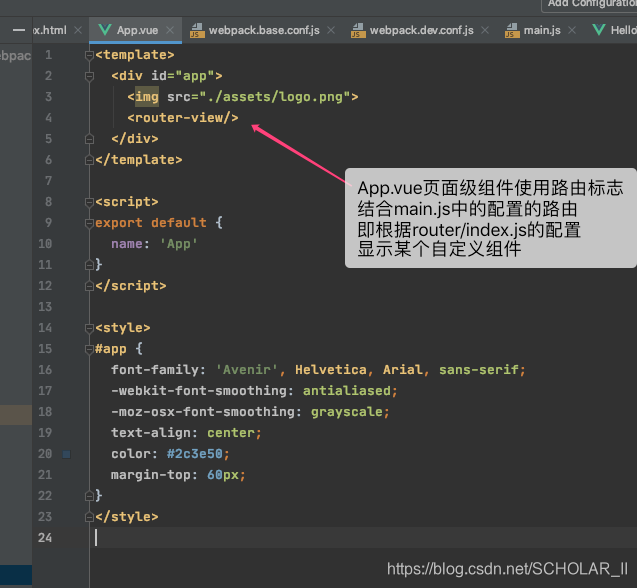The width and height of the screenshot is (637, 588).
Task: Click the grayscale value
Action: pos(347,412)
